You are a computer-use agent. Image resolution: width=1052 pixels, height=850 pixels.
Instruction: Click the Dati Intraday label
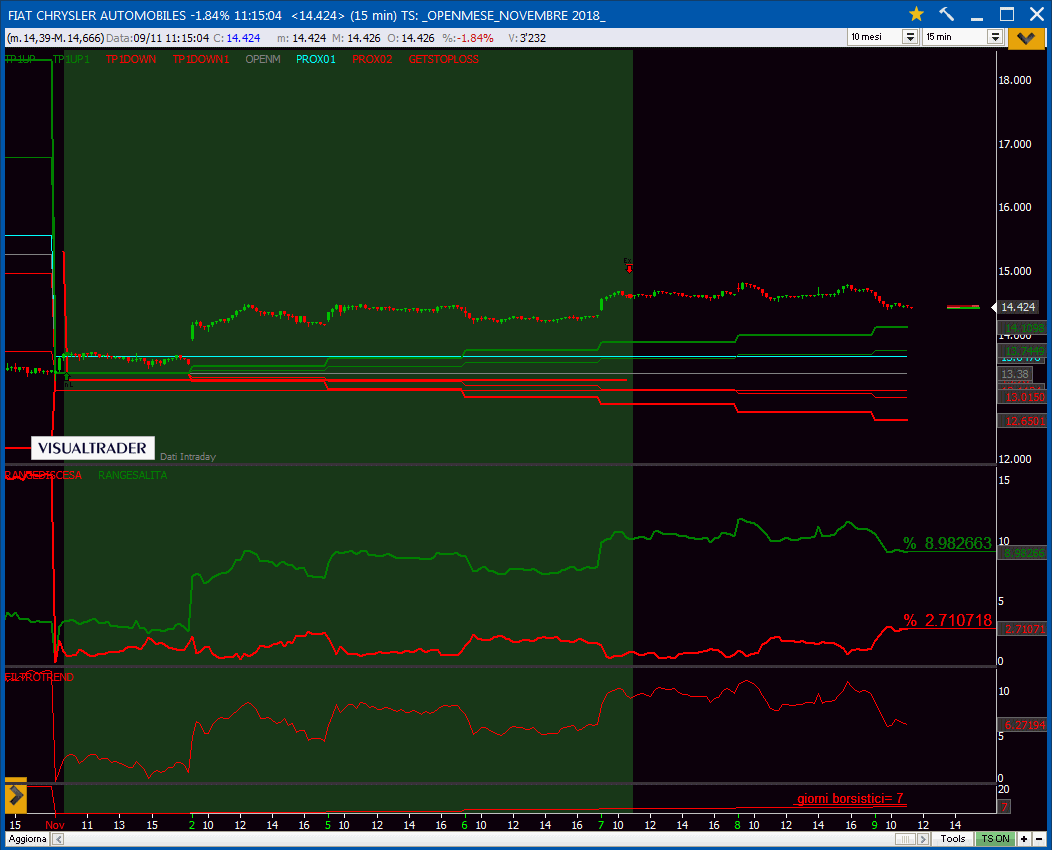click(188, 456)
